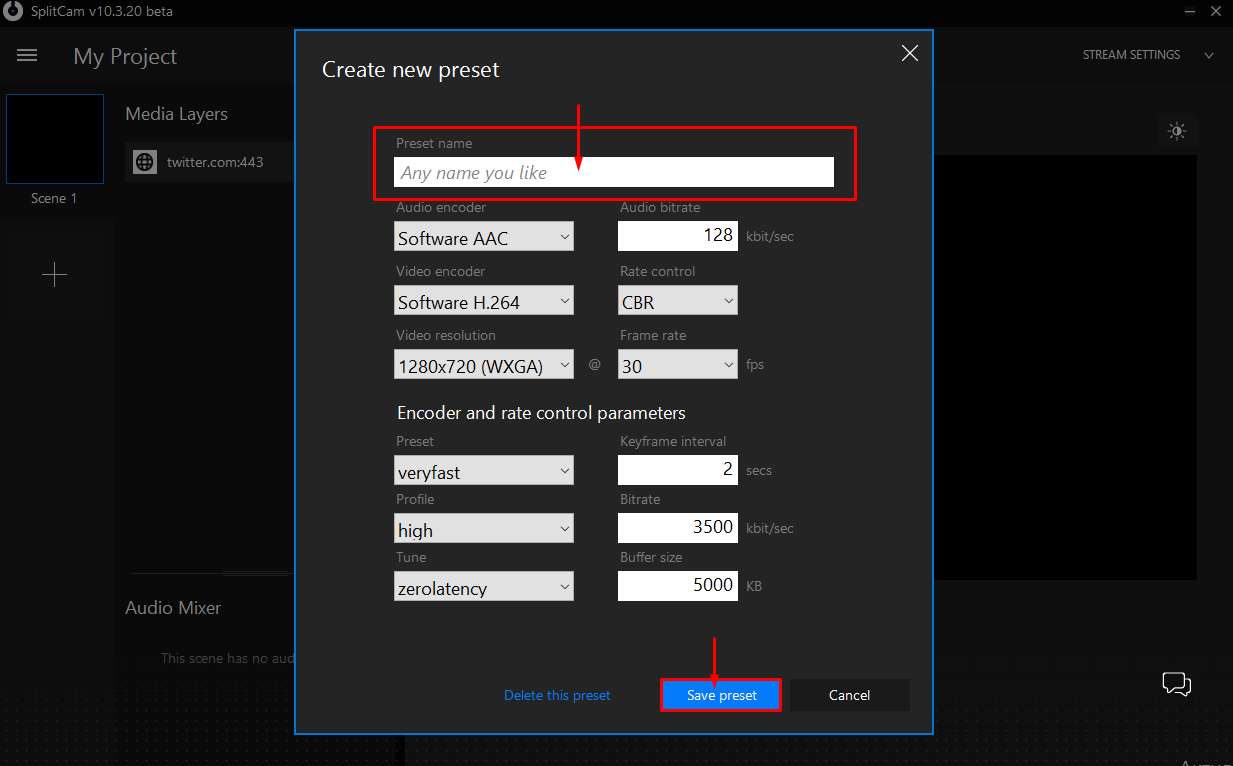The image size is (1233, 766).
Task: Click the brightness icon above the preview
Action: pyautogui.click(x=1177, y=131)
